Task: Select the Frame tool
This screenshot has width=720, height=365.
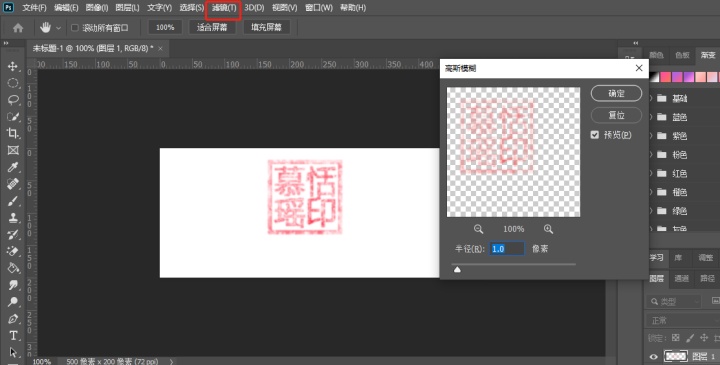Action: tap(13, 150)
